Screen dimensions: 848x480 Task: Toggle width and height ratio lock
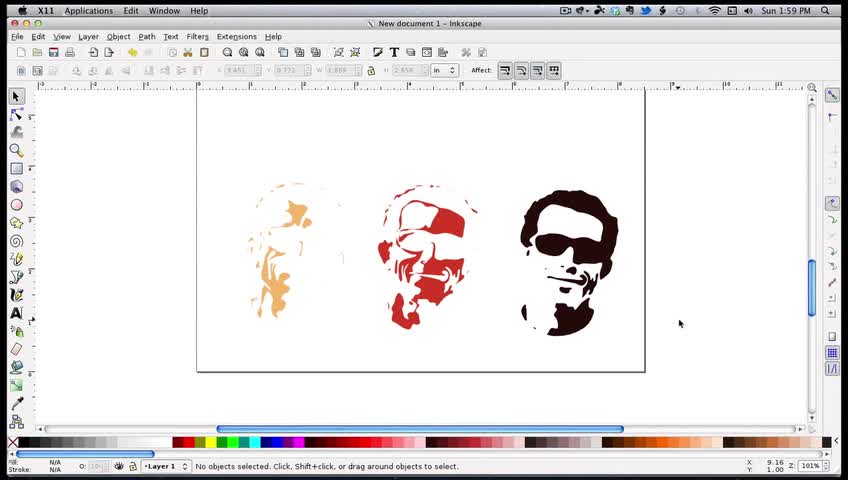coord(371,70)
